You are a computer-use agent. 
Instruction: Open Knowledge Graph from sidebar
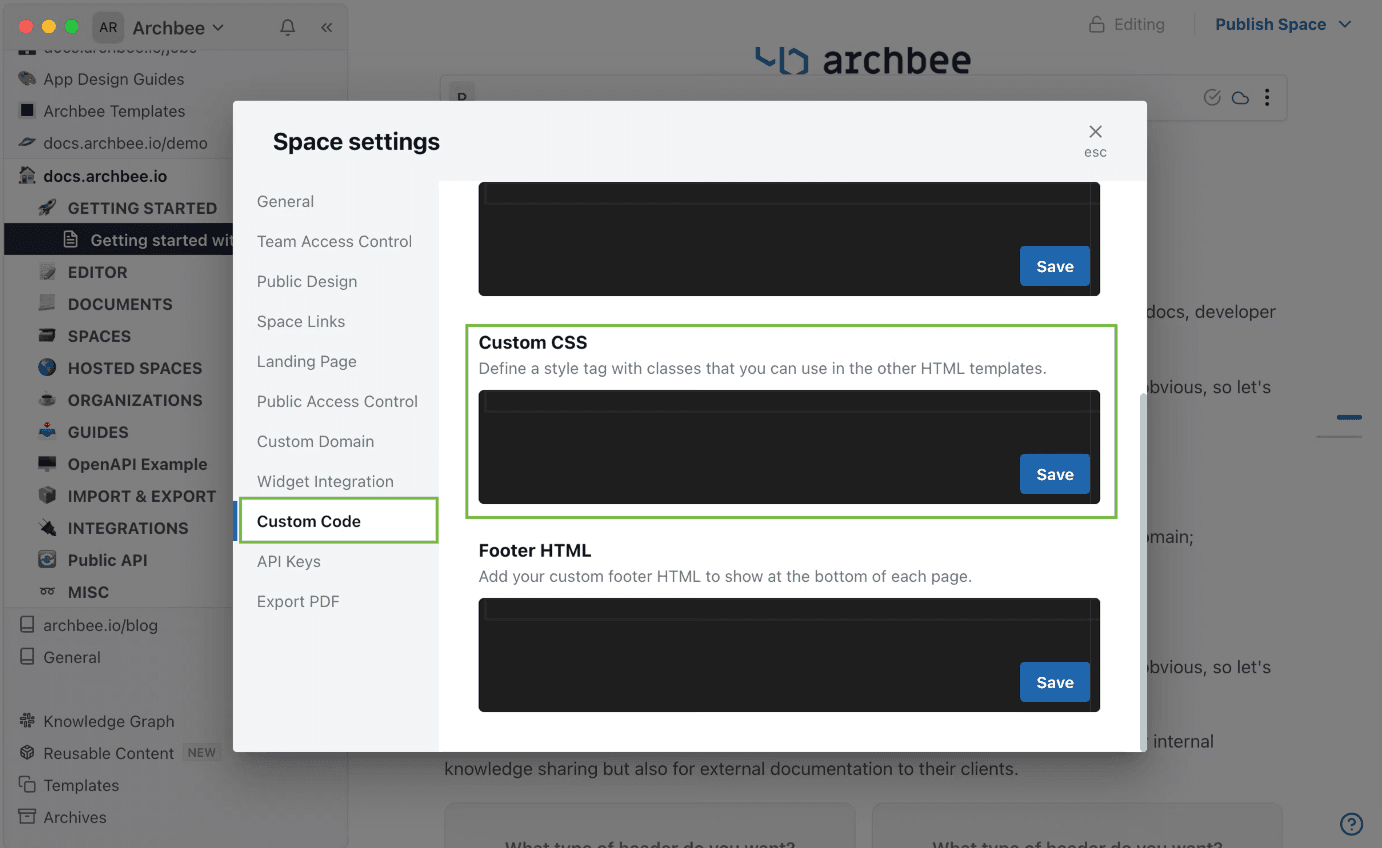pyautogui.click(x=108, y=721)
